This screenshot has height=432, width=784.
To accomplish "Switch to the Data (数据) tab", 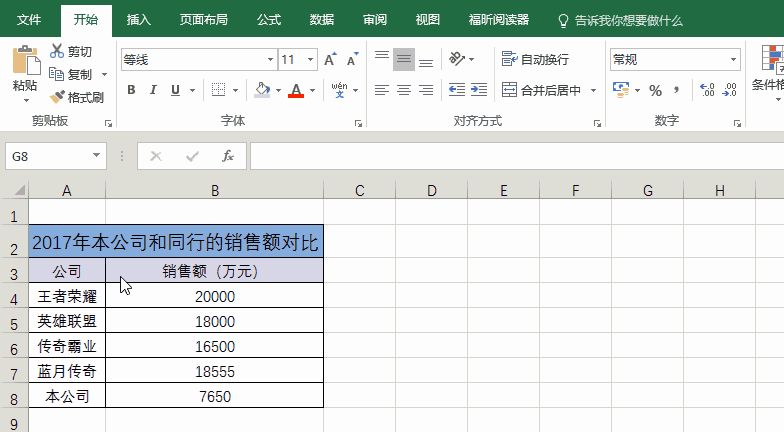I will coord(322,20).
